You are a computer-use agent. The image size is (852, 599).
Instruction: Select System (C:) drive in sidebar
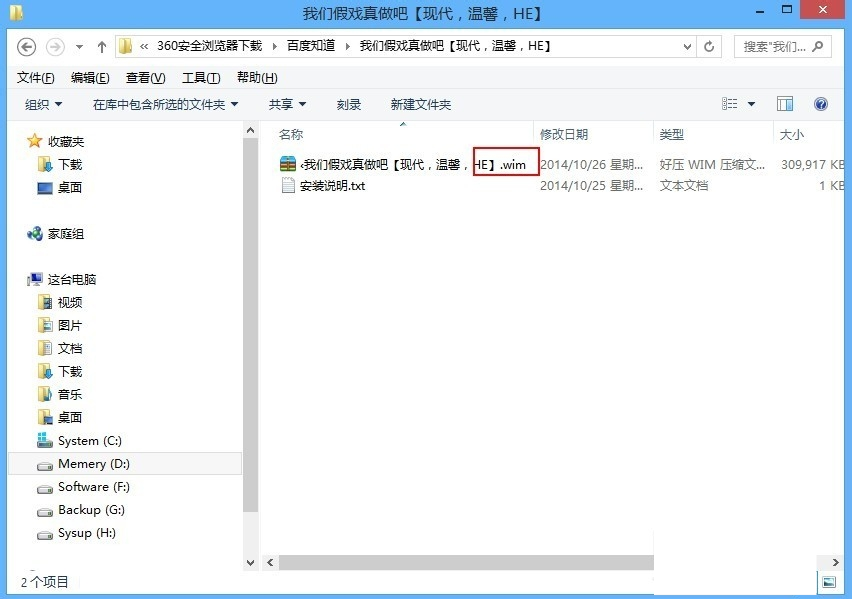(92, 441)
